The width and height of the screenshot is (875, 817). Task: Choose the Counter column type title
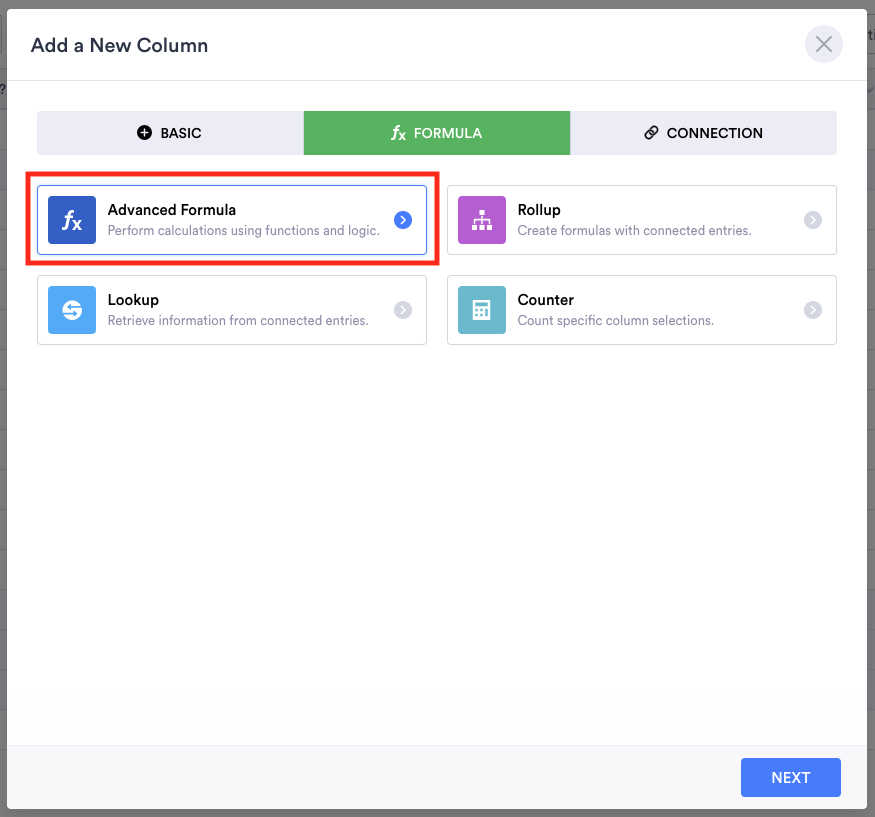coord(545,300)
